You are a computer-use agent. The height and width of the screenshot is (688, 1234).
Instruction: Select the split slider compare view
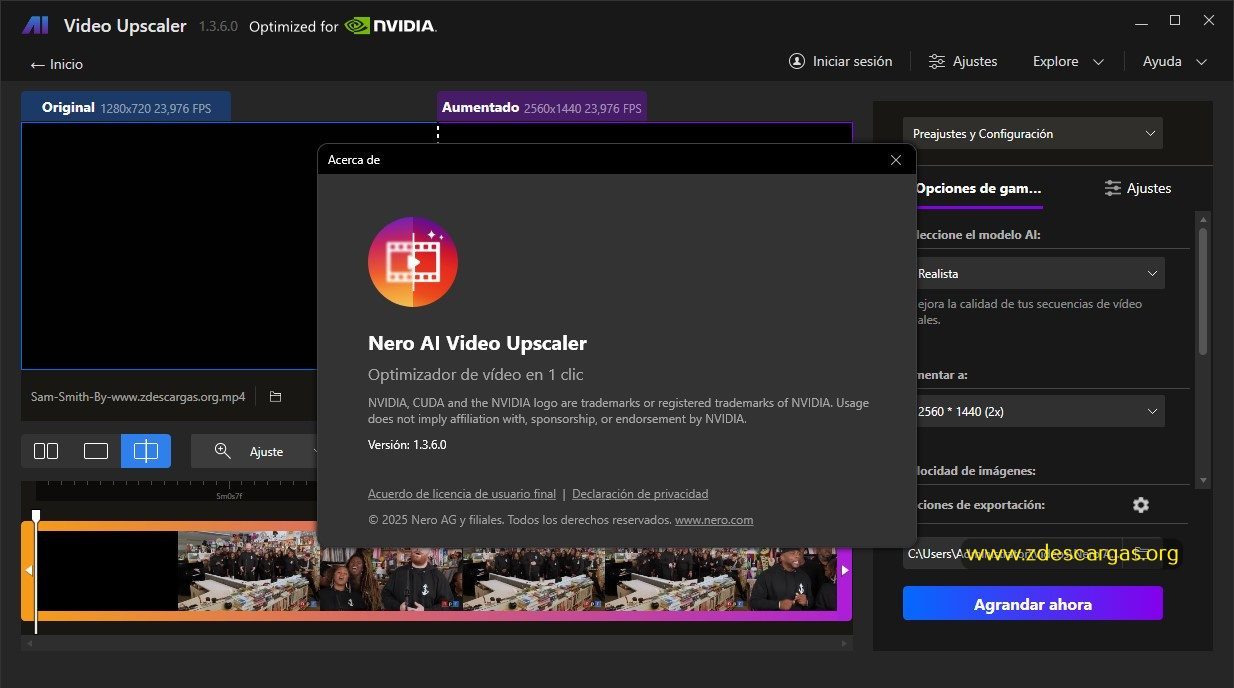tap(146, 451)
